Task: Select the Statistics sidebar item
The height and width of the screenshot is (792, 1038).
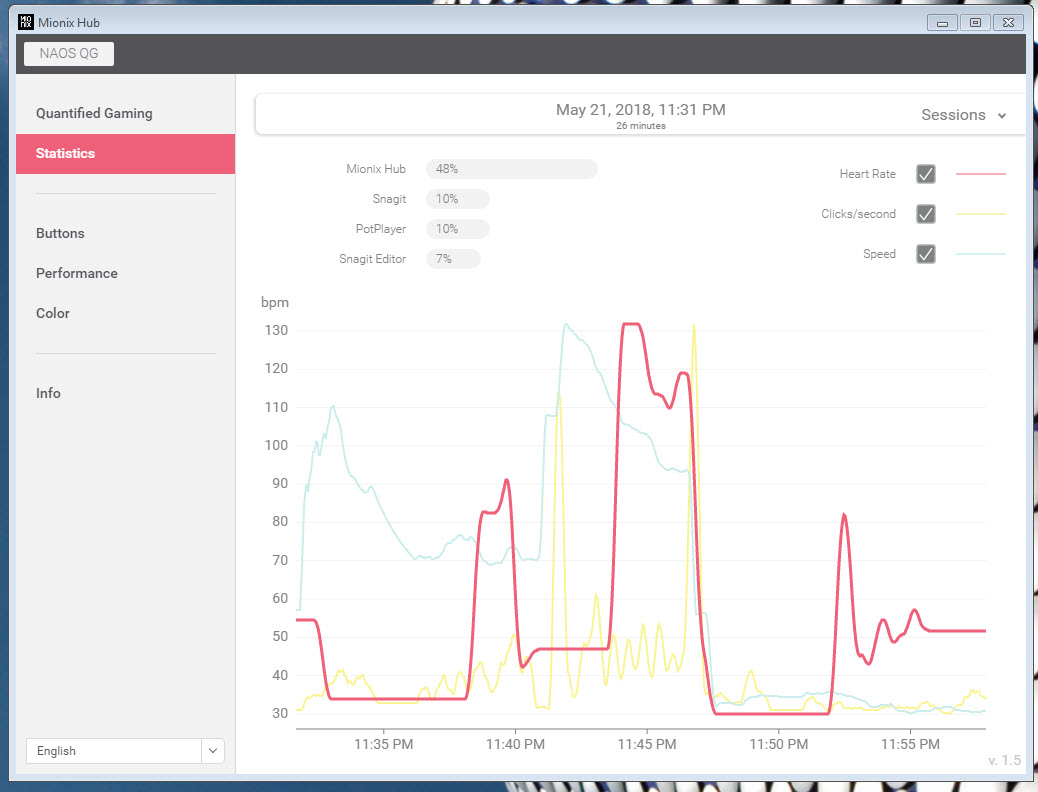Action: point(125,154)
